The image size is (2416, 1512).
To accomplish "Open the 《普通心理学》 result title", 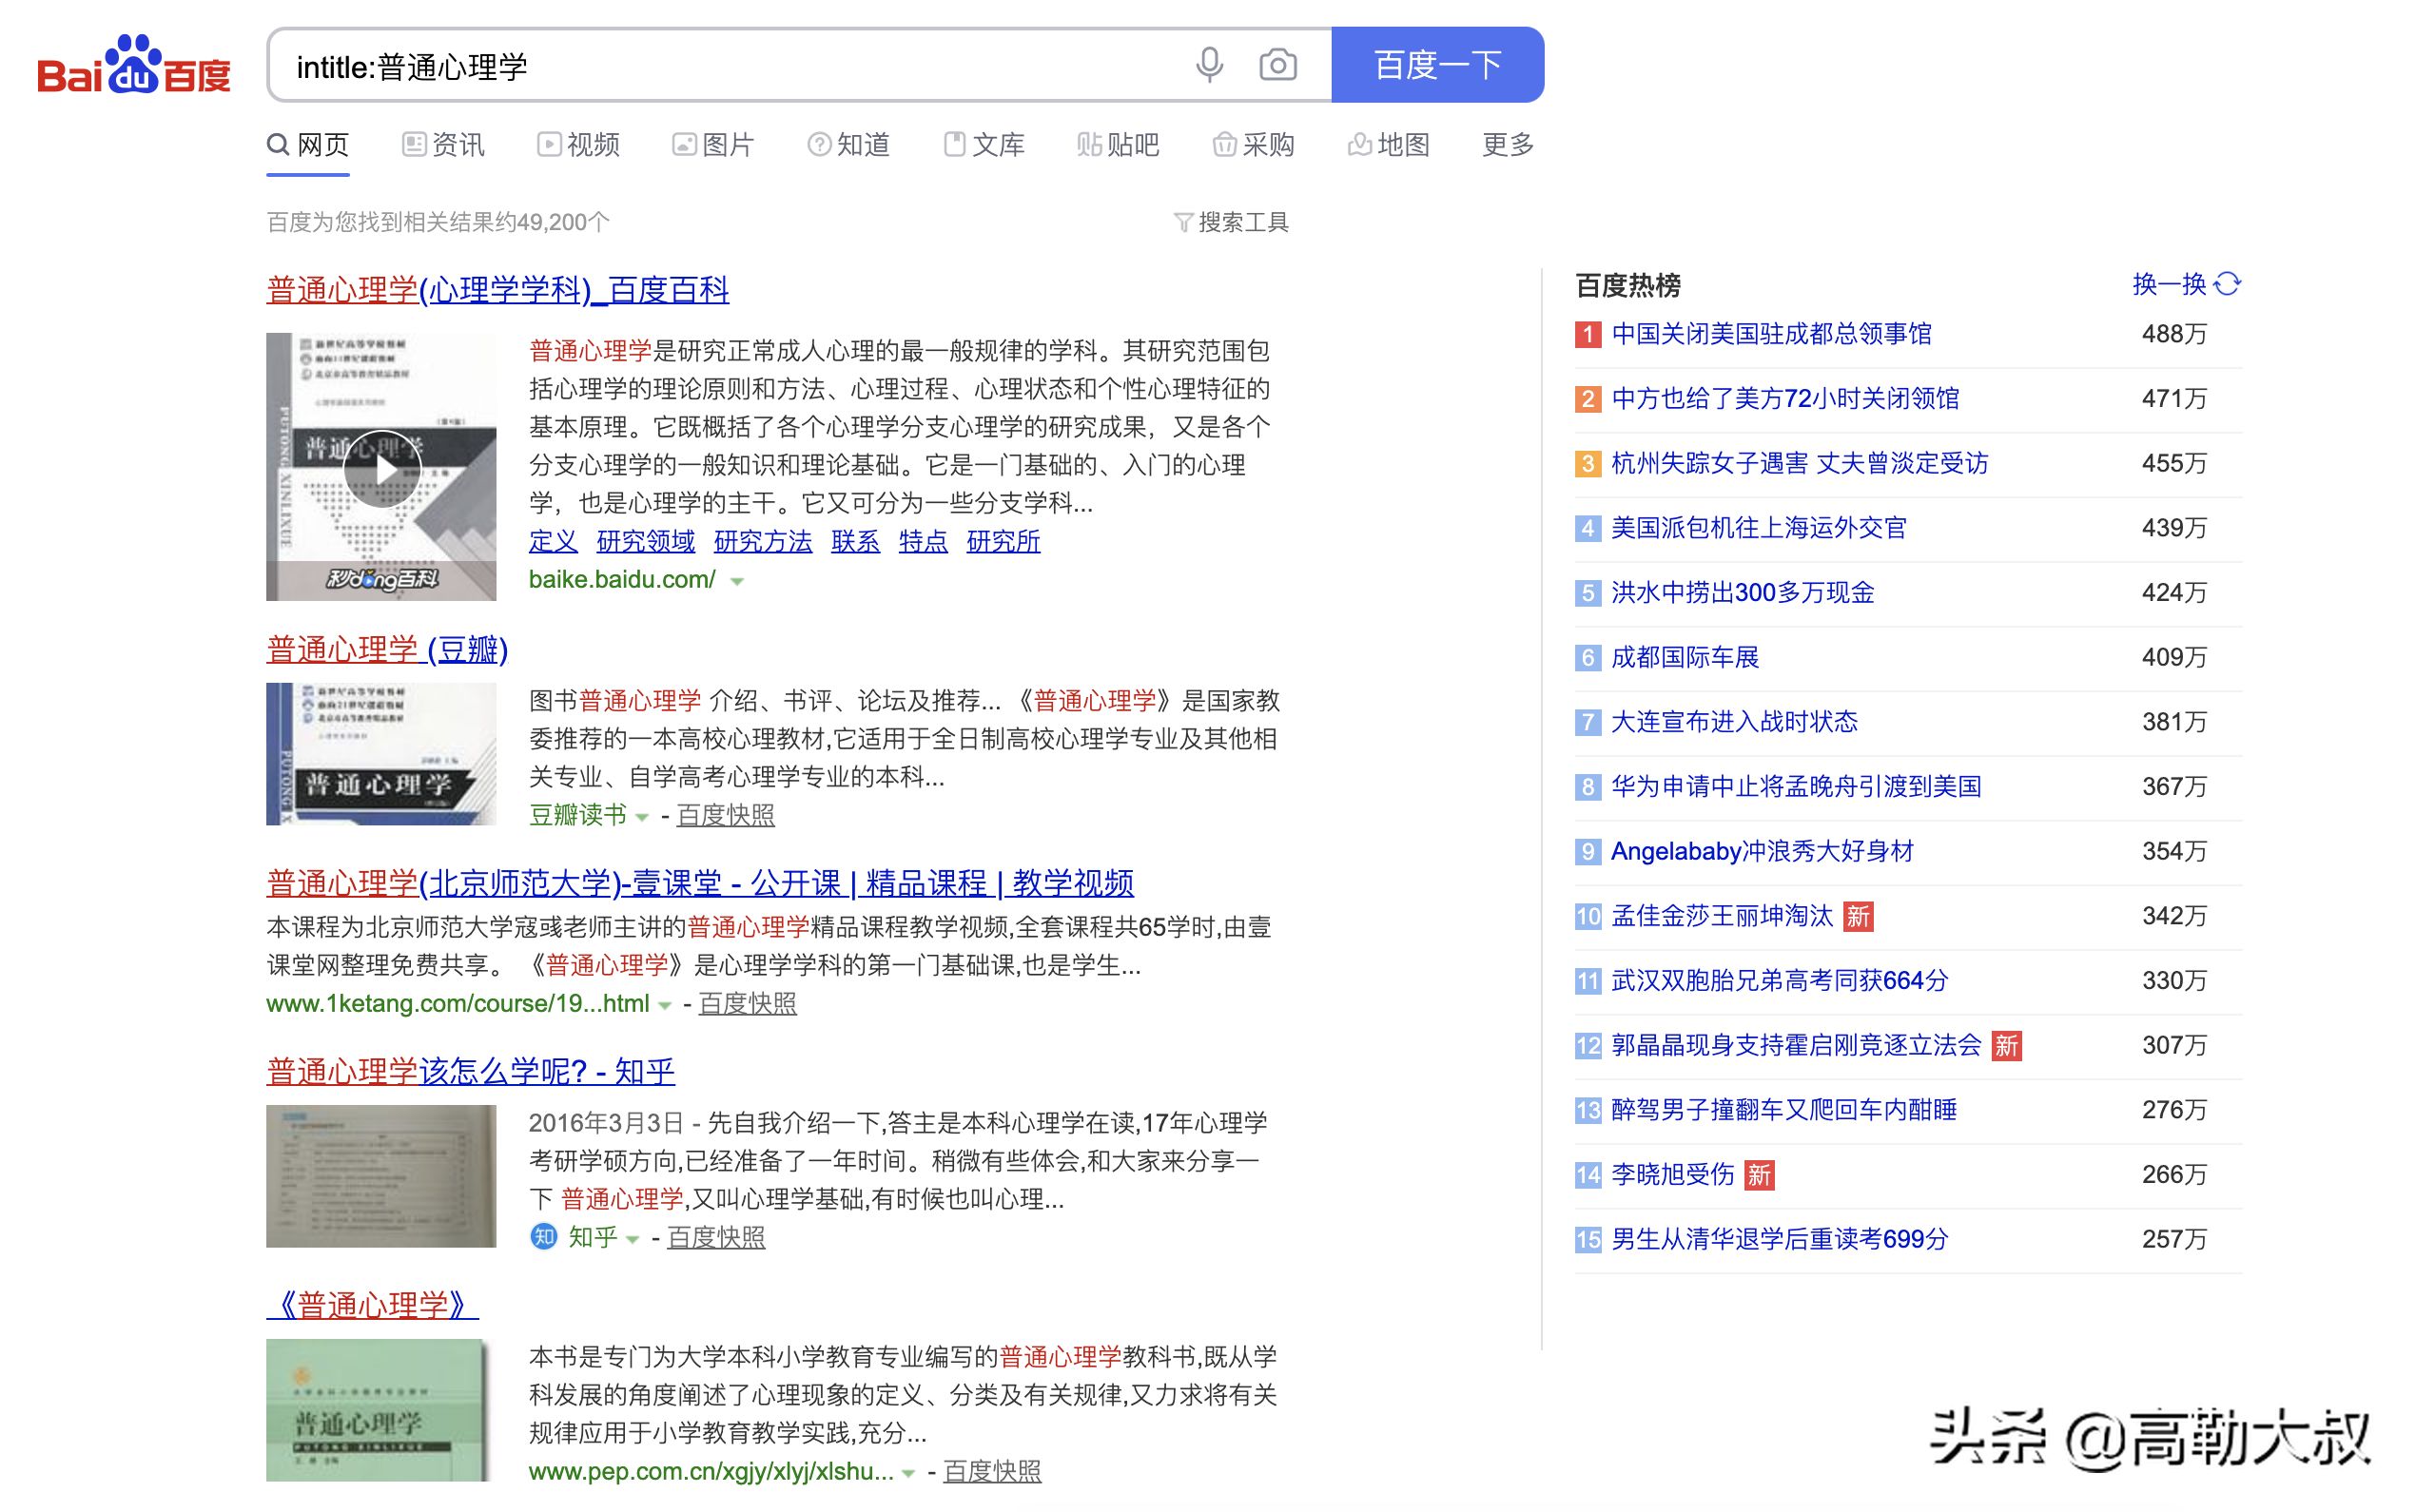I will [x=372, y=1306].
